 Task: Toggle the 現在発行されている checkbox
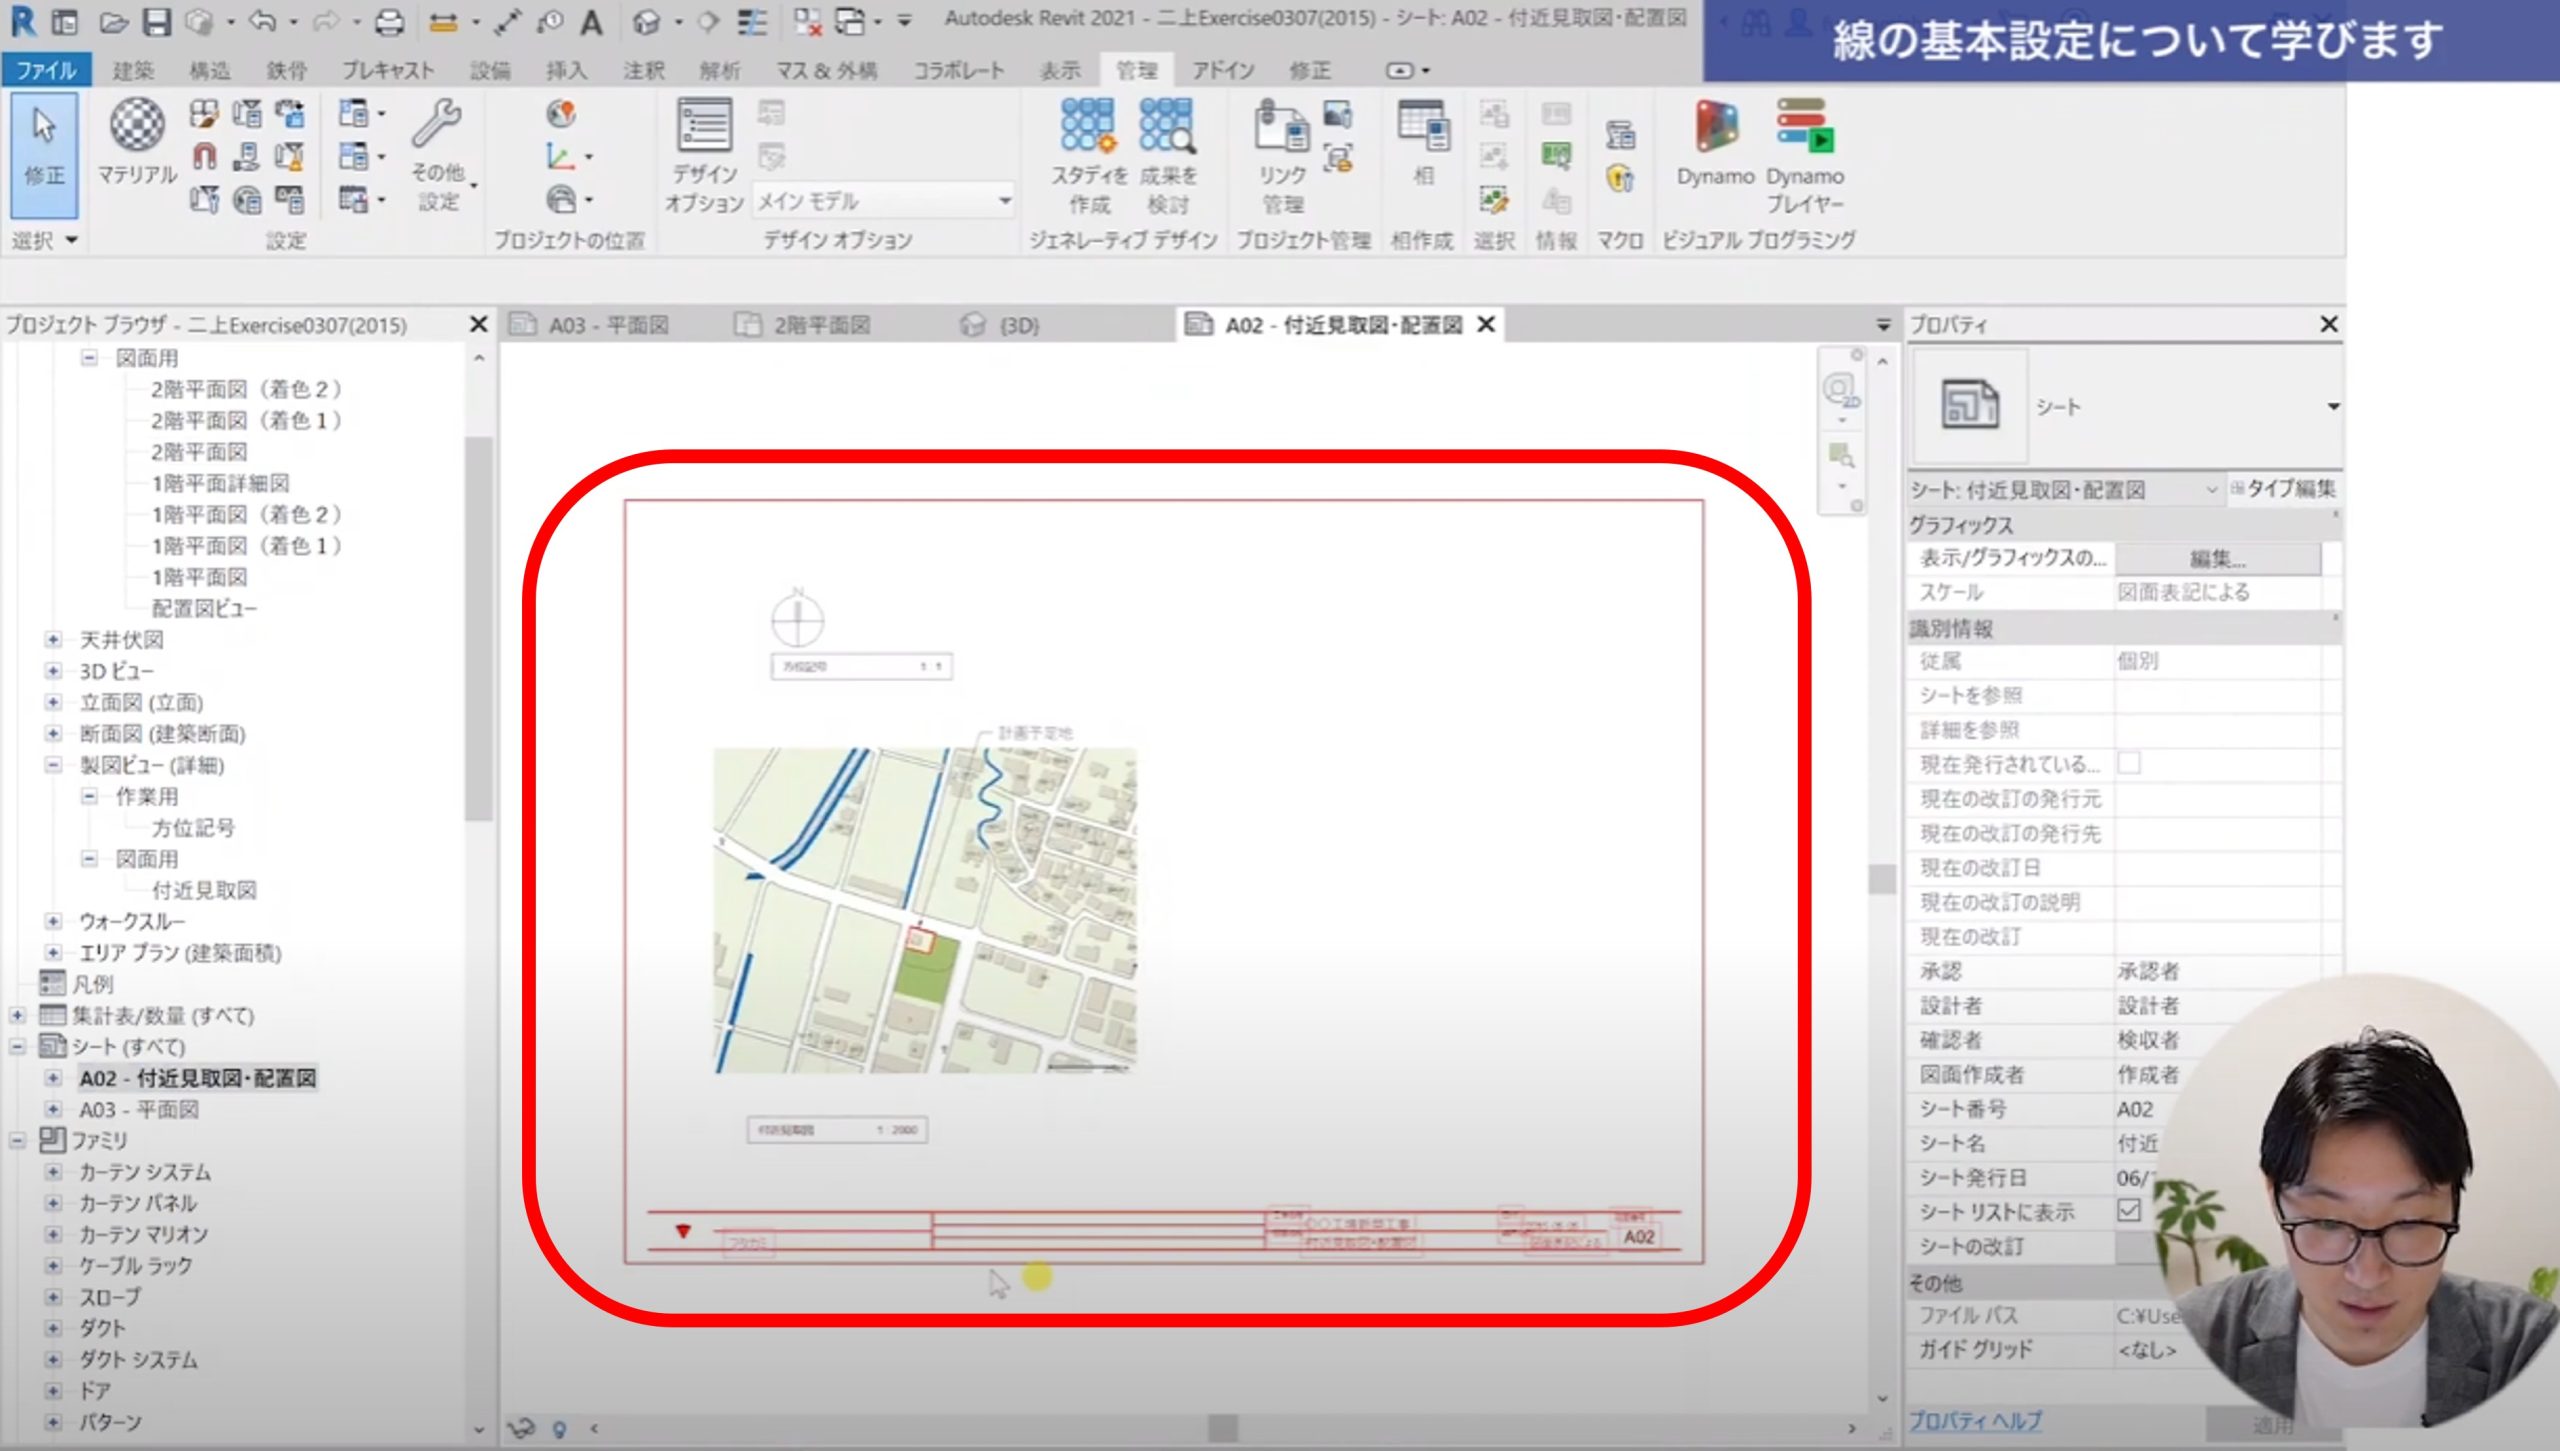click(2129, 764)
